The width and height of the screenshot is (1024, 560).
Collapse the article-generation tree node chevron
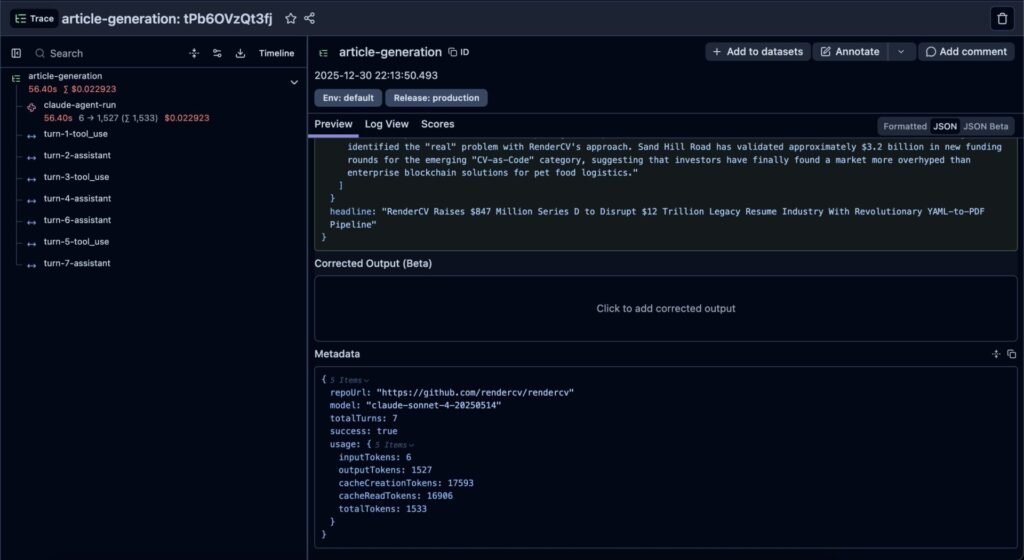pyautogui.click(x=294, y=82)
